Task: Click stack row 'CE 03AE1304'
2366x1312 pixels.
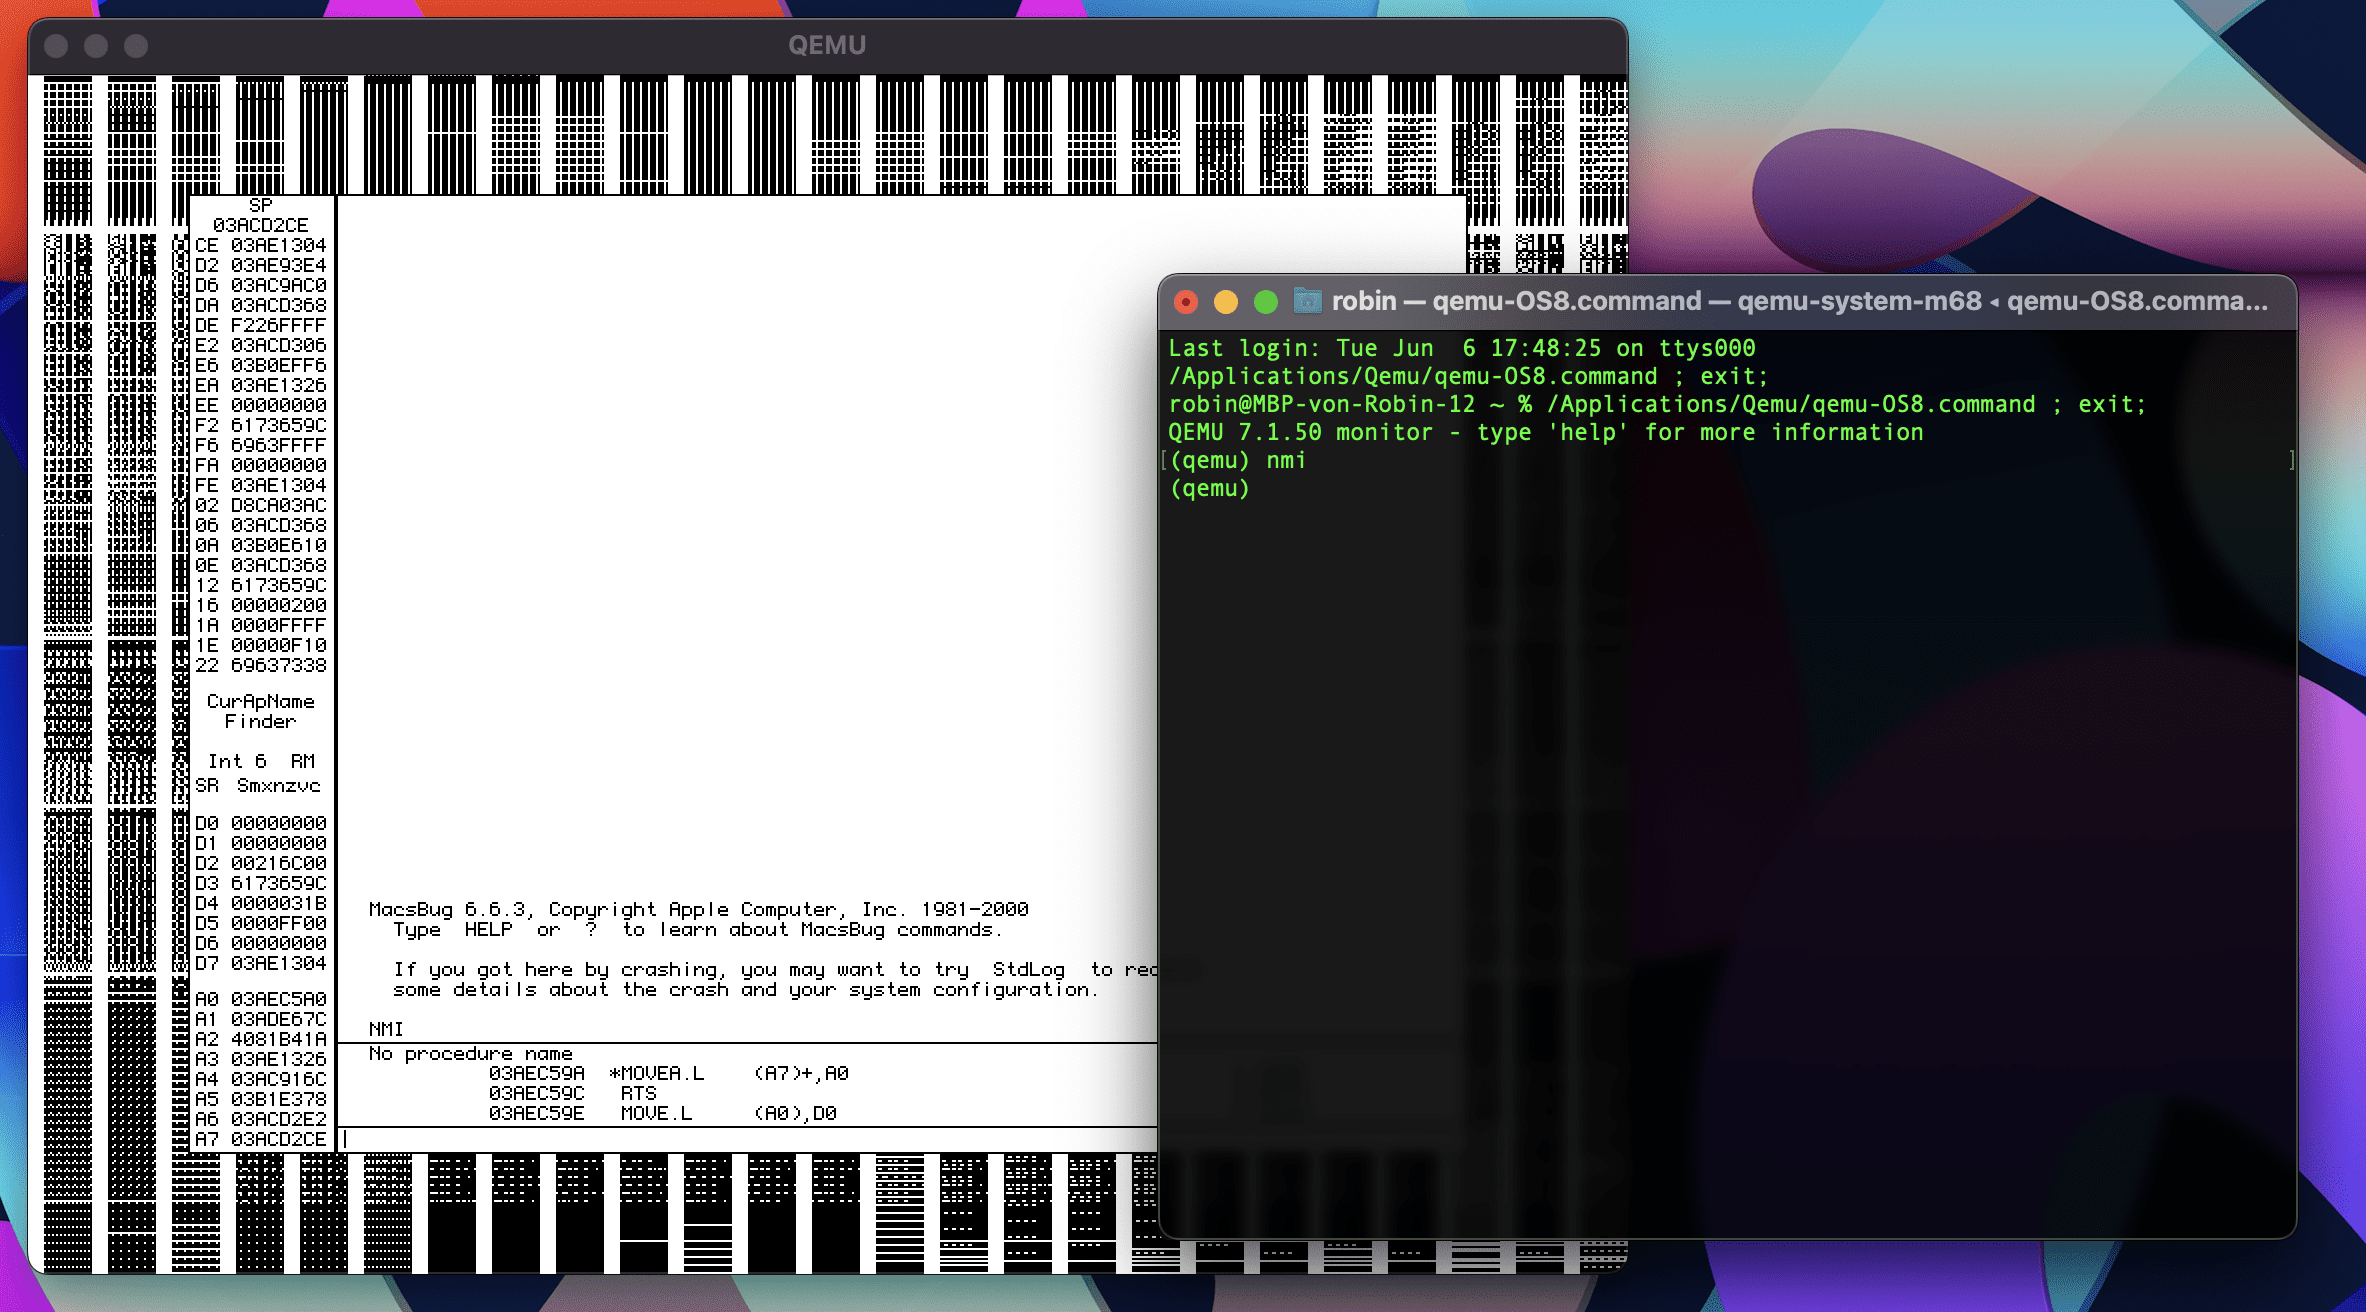Action: tap(260, 245)
